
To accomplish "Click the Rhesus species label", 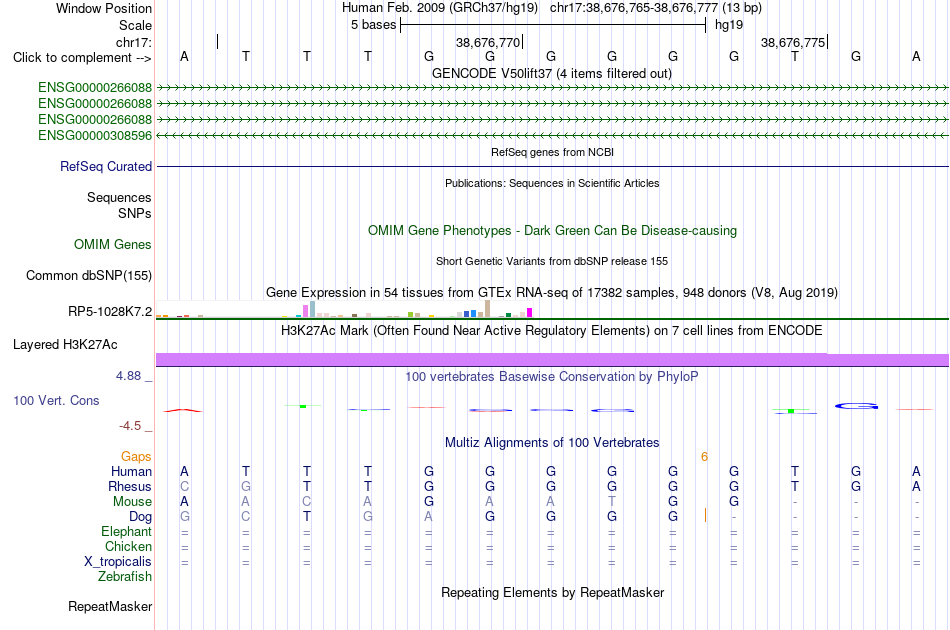I will (130, 487).
